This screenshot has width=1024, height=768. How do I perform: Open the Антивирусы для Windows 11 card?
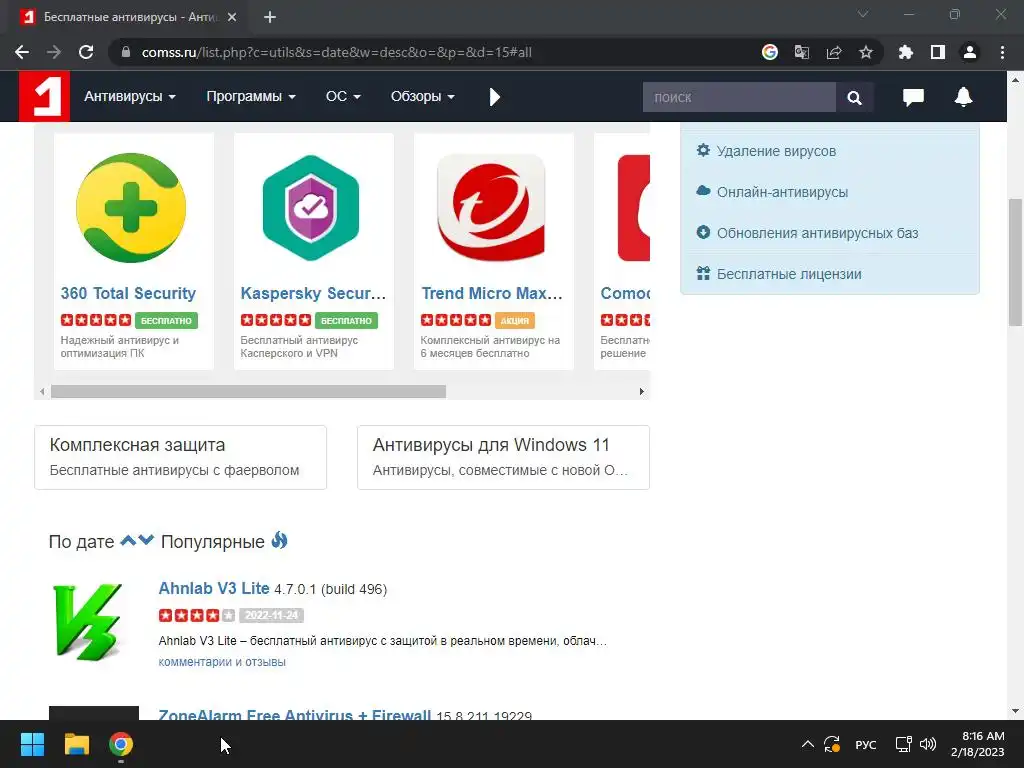(x=503, y=457)
